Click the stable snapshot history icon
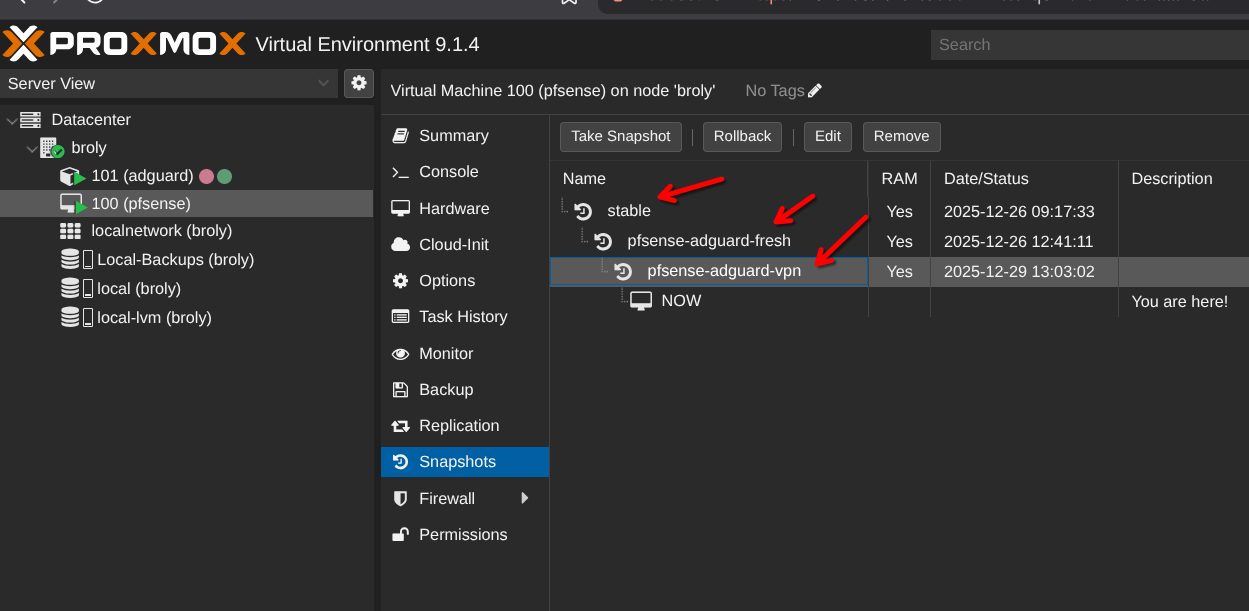Image resolution: width=1249 pixels, height=611 pixels. coord(584,211)
